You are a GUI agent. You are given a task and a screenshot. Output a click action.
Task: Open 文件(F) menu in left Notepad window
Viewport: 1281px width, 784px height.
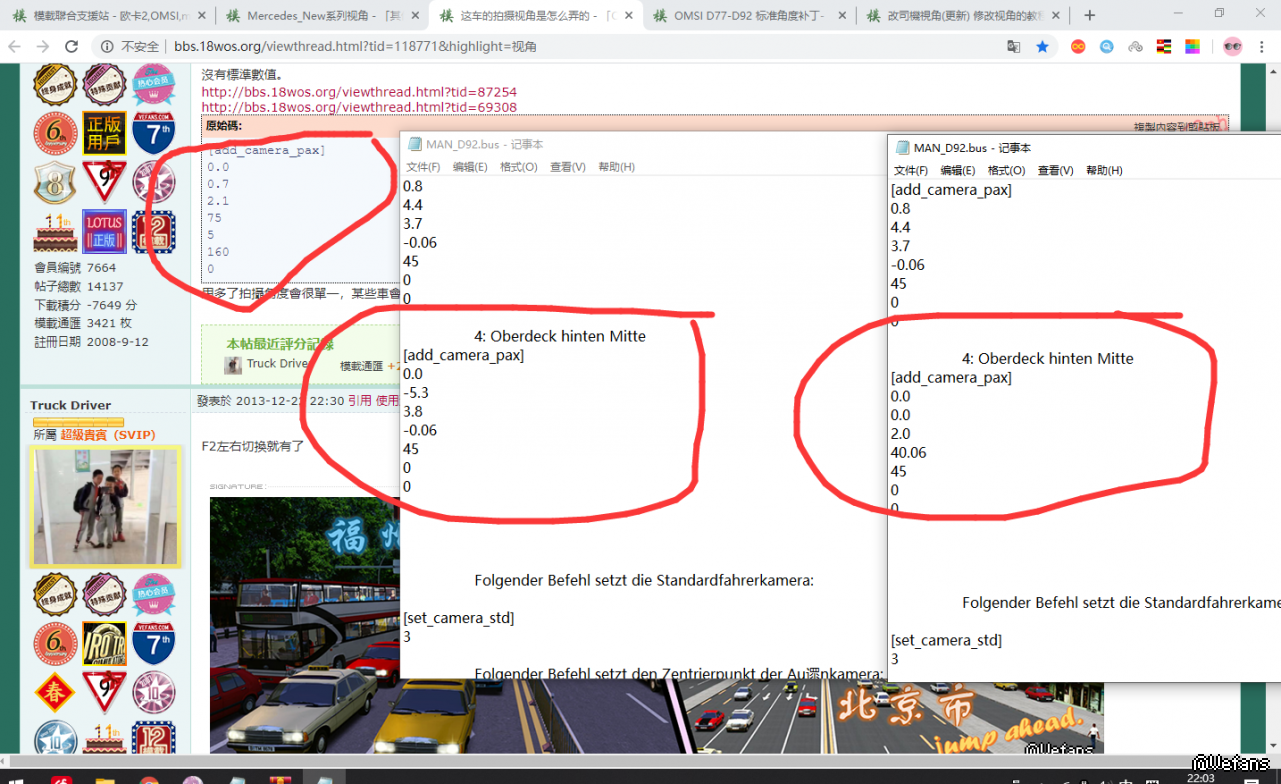tap(423, 167)
